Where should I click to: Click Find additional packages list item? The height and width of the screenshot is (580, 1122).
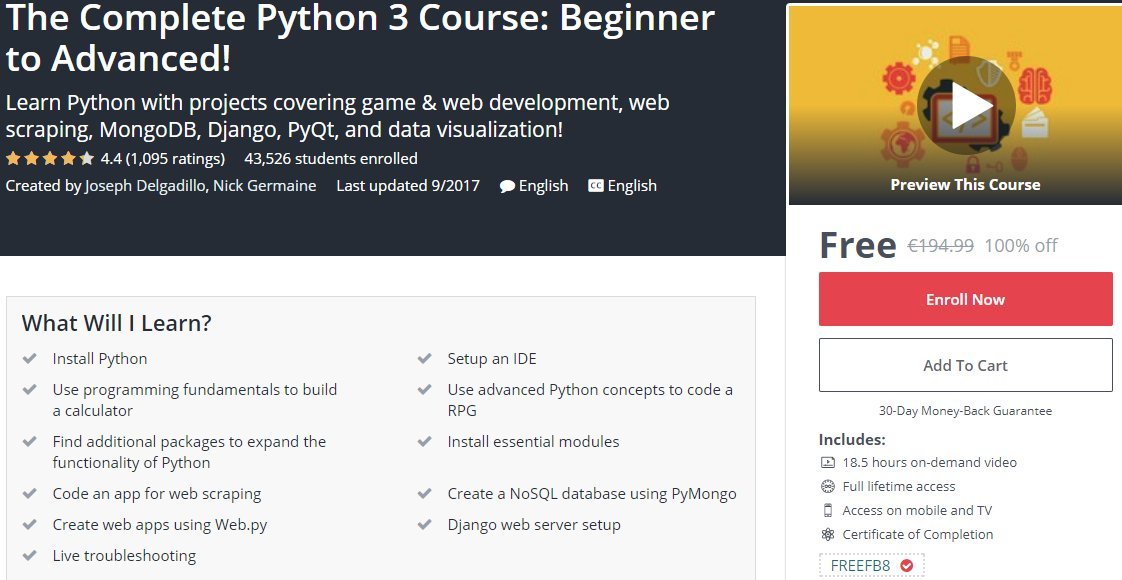pyautogui.click(x=189, y=452)
